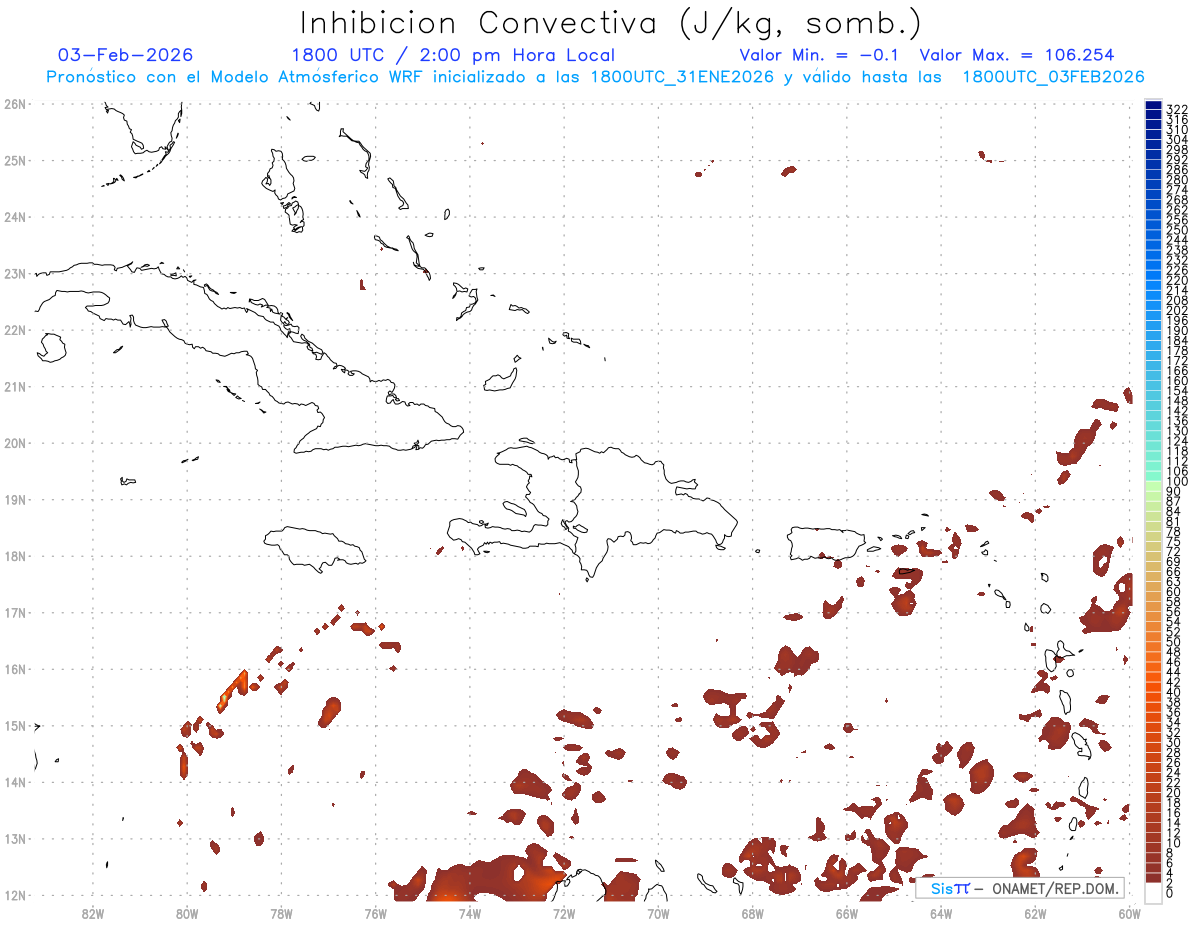Click the latitude label "25N"
The width and height of the screenshot is (1200, 927).
(15, 160)
